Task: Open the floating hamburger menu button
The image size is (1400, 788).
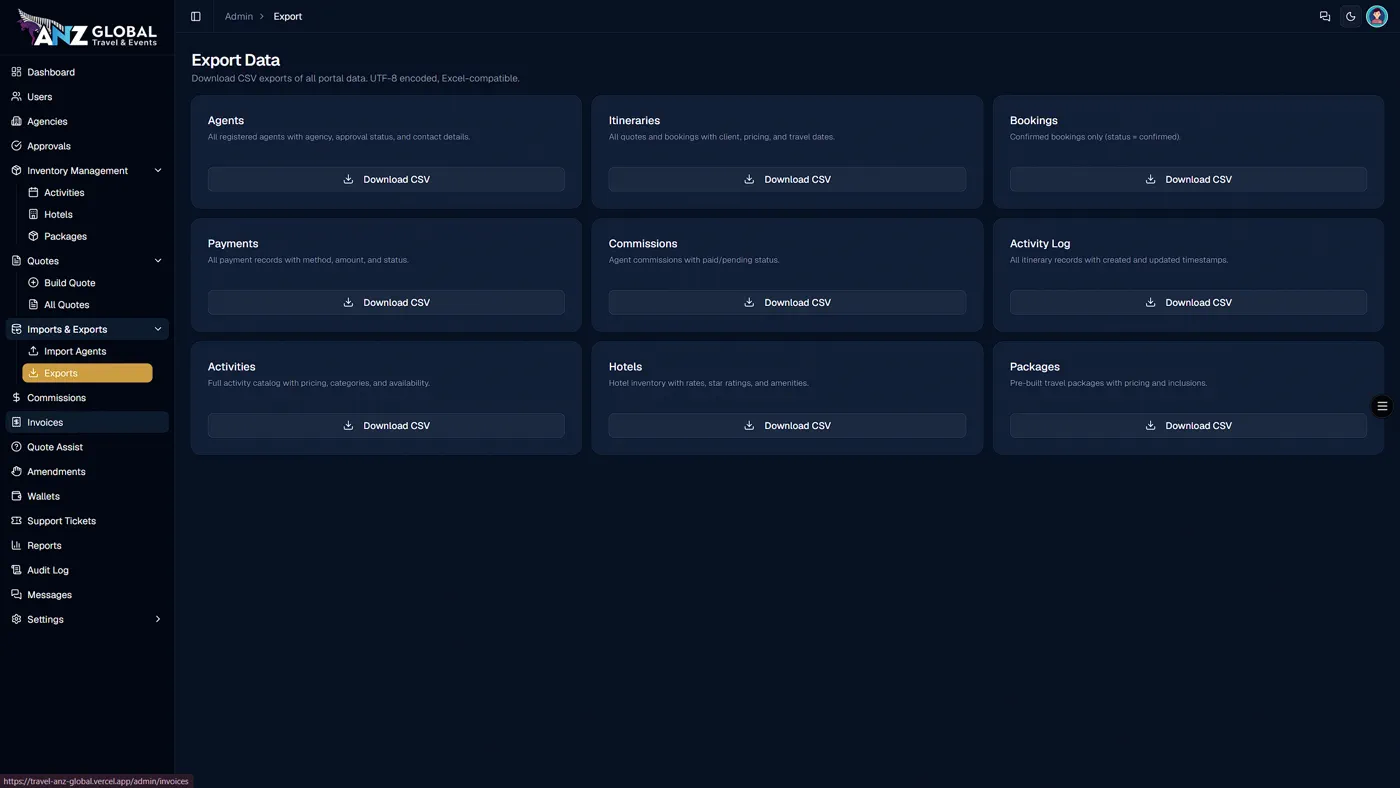Action: coord(1382,406)
